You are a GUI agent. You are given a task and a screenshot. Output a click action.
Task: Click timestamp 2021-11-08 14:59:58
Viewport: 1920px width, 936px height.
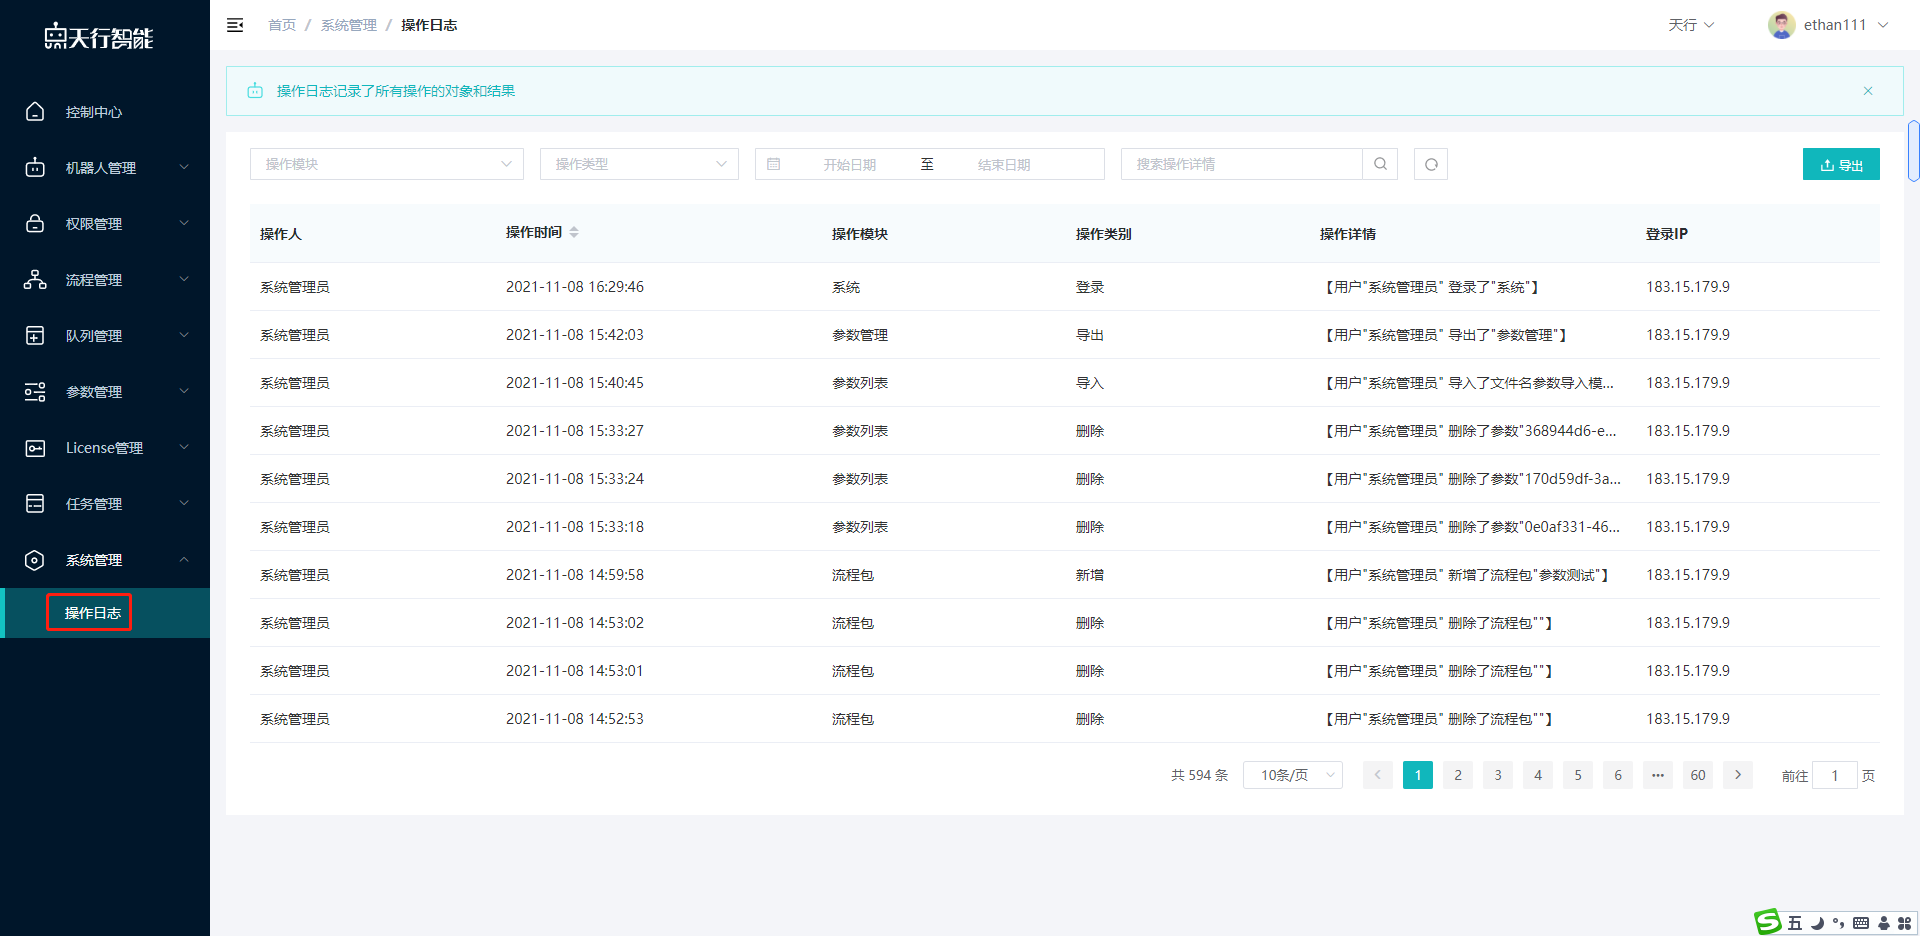pyautogui.click(x=575, y=575)
